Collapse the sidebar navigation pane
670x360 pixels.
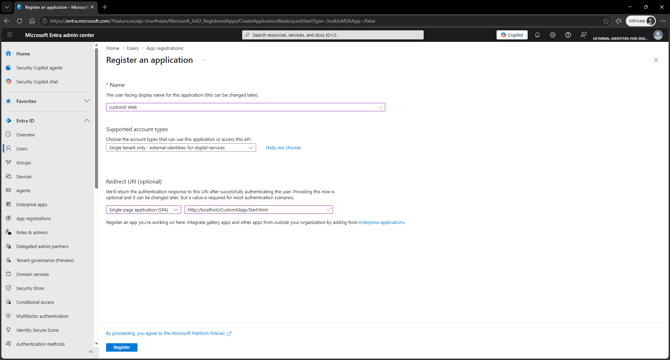(x=91, y=351)
